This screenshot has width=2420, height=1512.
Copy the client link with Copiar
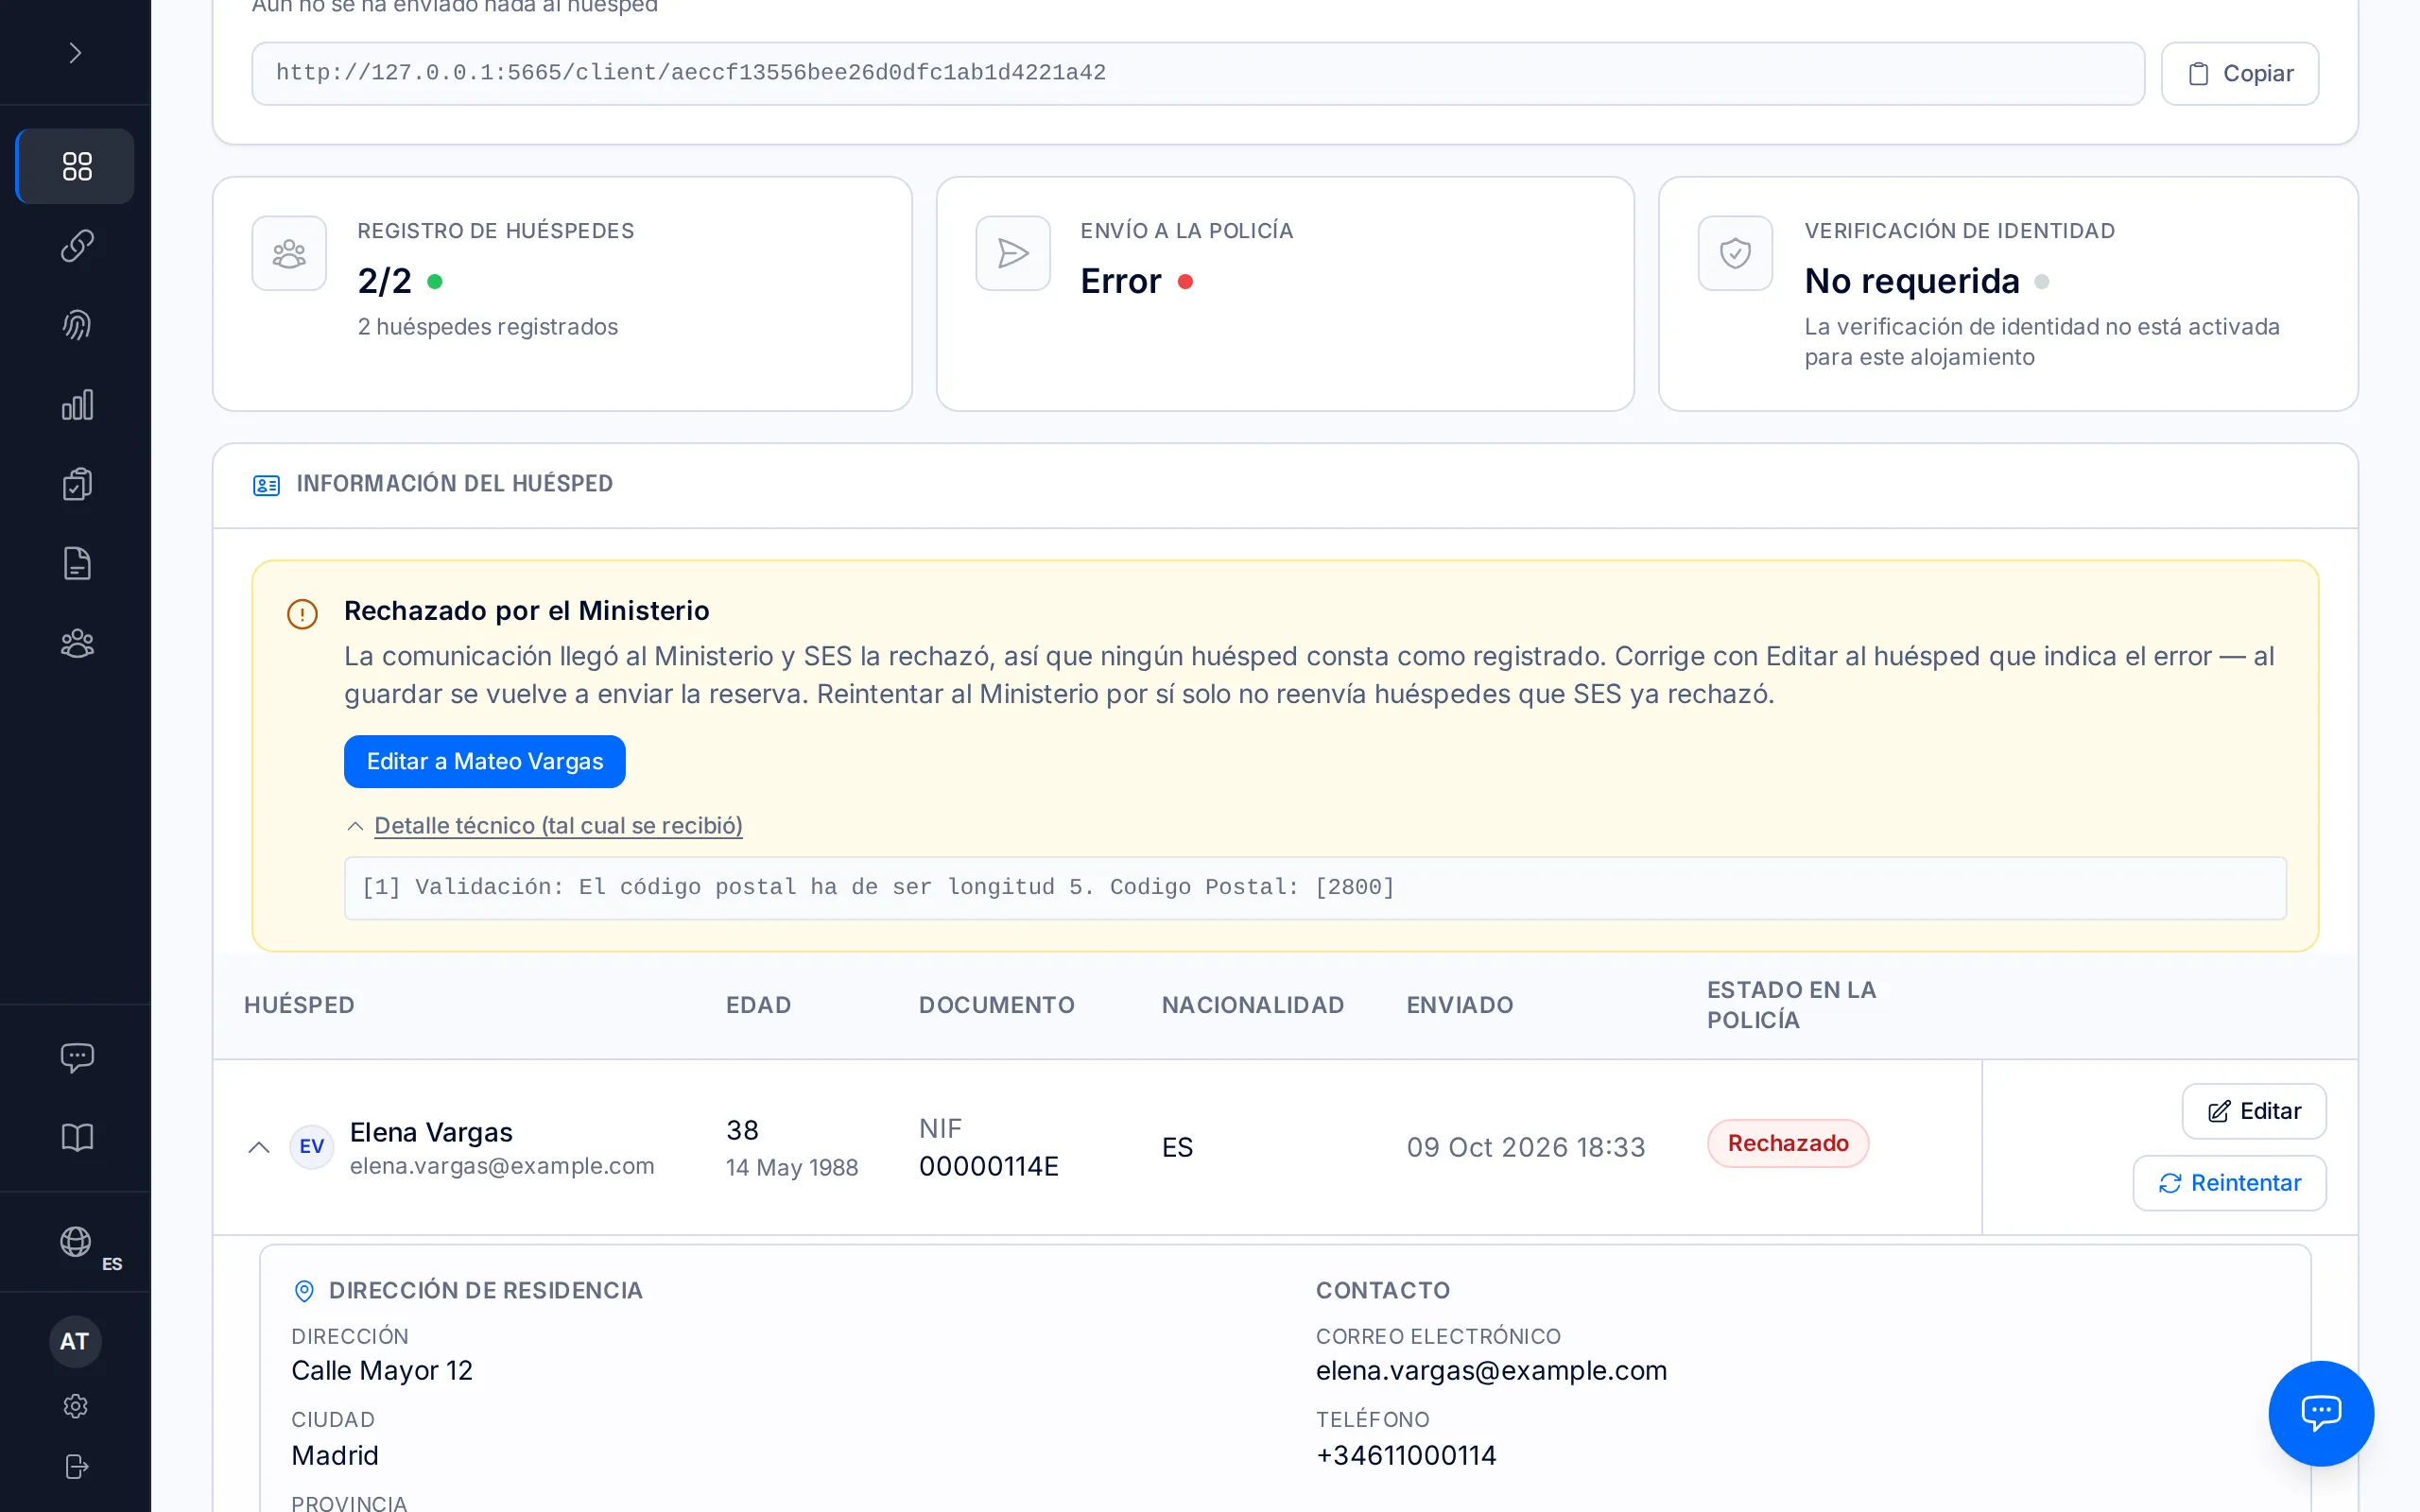pos(2239,73)
